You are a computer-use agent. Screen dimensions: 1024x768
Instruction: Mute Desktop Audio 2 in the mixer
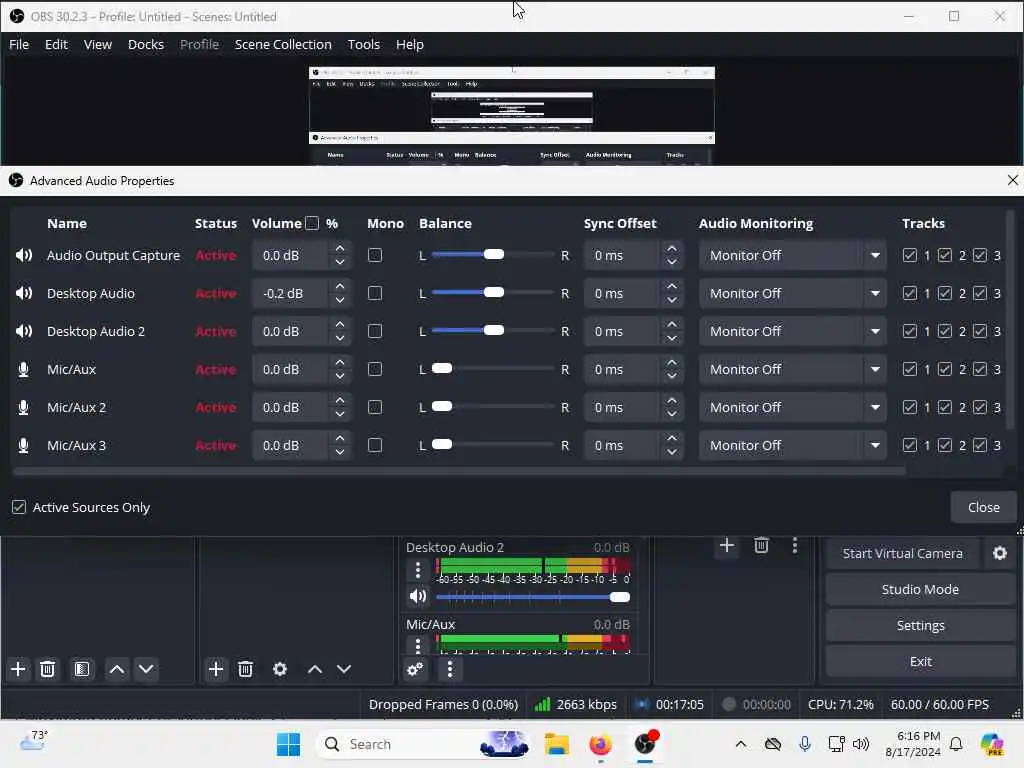[418, 596]
